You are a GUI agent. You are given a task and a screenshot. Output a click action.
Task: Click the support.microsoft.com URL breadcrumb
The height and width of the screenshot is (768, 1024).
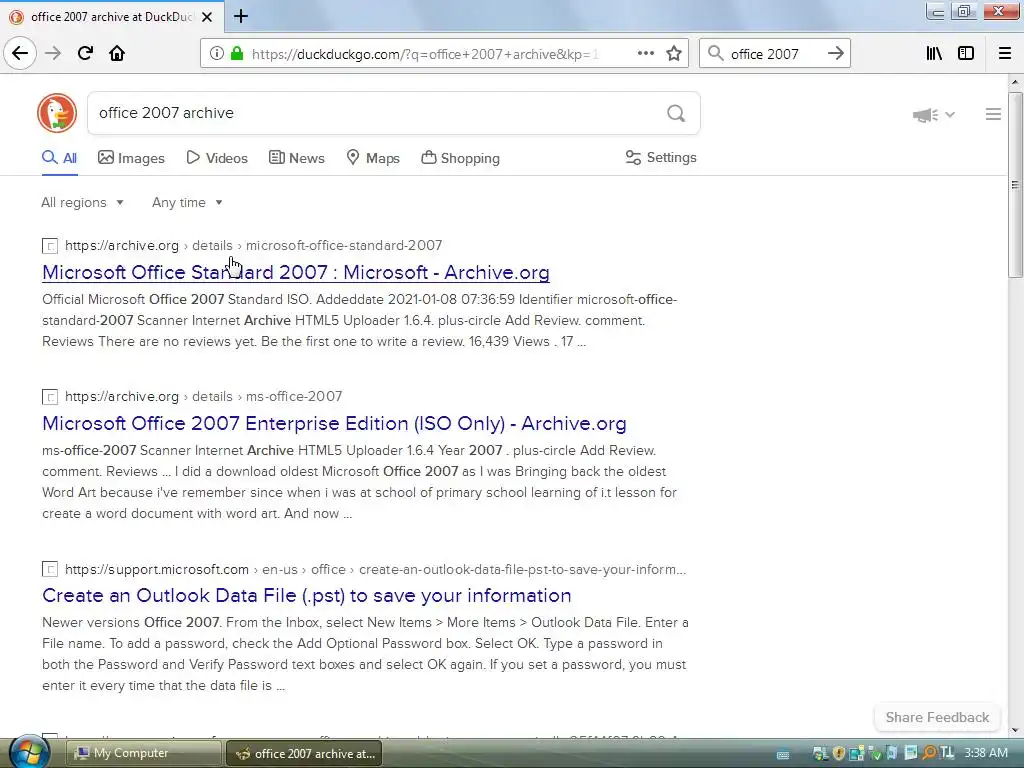click(x=376, y=569)
